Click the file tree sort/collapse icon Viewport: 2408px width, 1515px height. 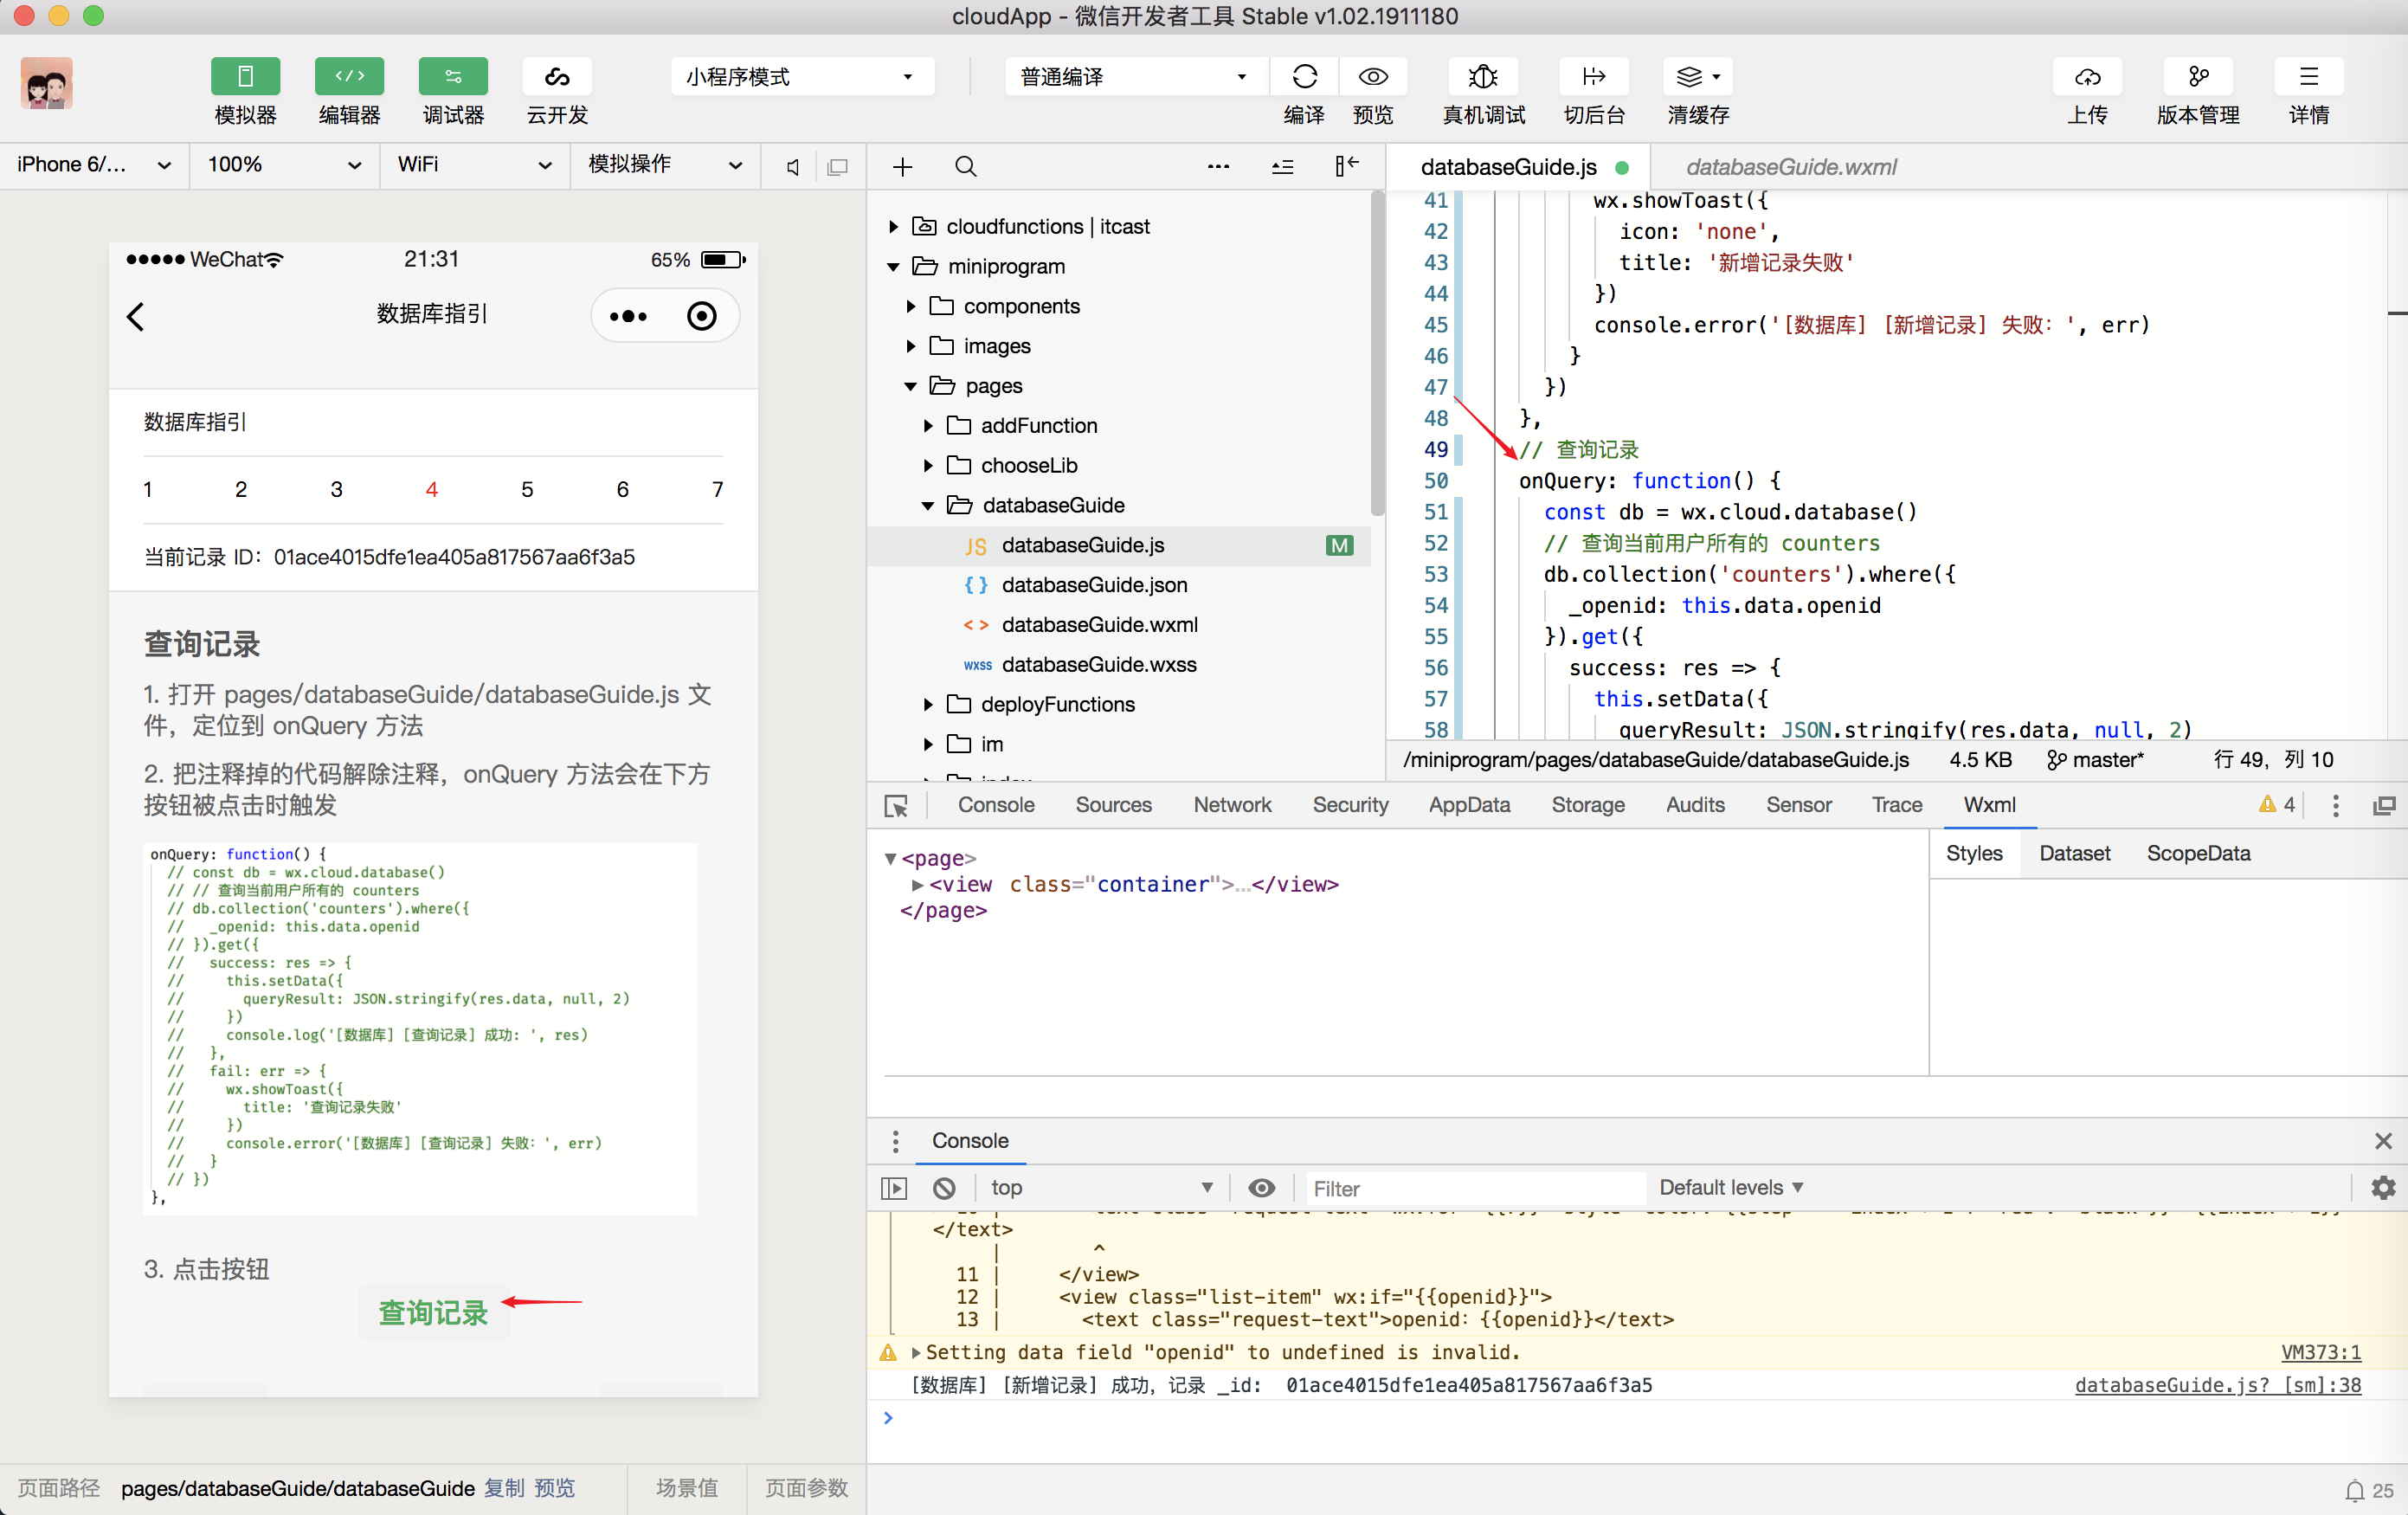click(x=1282, y=167)
